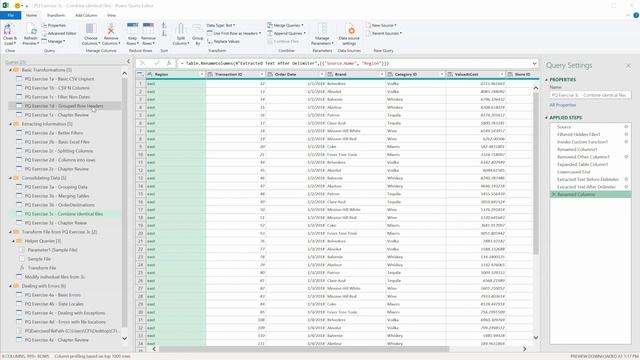Viewport: 640px width, 360px height.
Task: Click the Remove Rows icon
Action: (148, 29)
